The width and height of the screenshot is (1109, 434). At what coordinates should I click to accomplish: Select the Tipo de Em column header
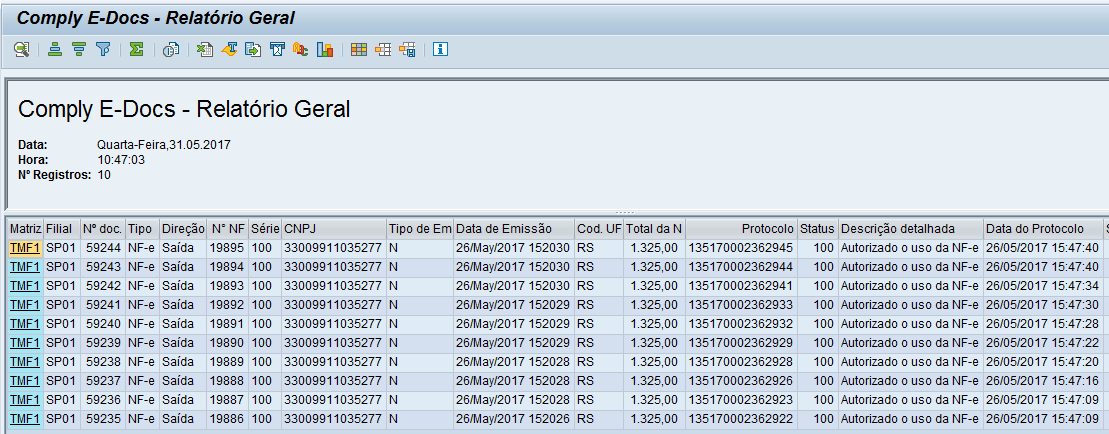pos(420,229)
